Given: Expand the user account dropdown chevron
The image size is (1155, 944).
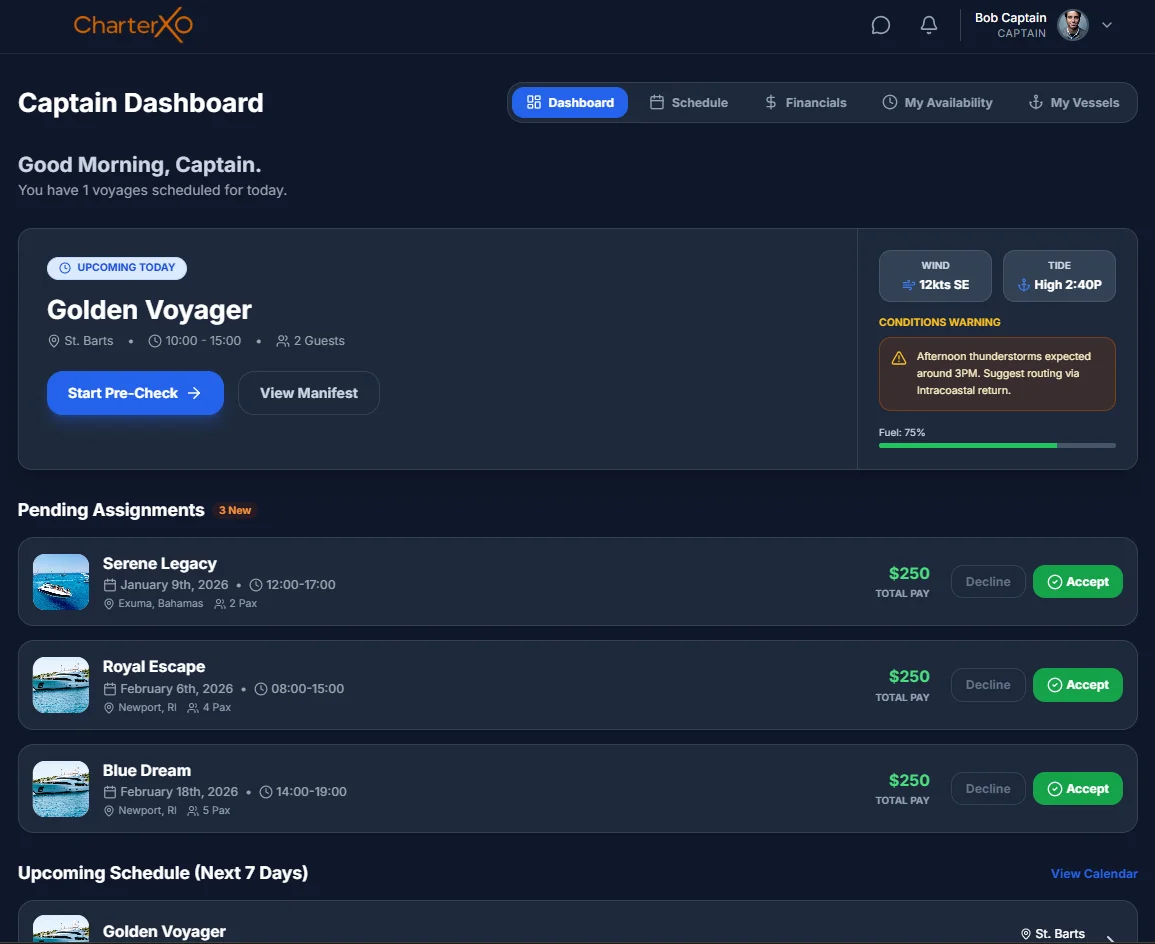Looking at the screenshot, I should pos(1106,25).
